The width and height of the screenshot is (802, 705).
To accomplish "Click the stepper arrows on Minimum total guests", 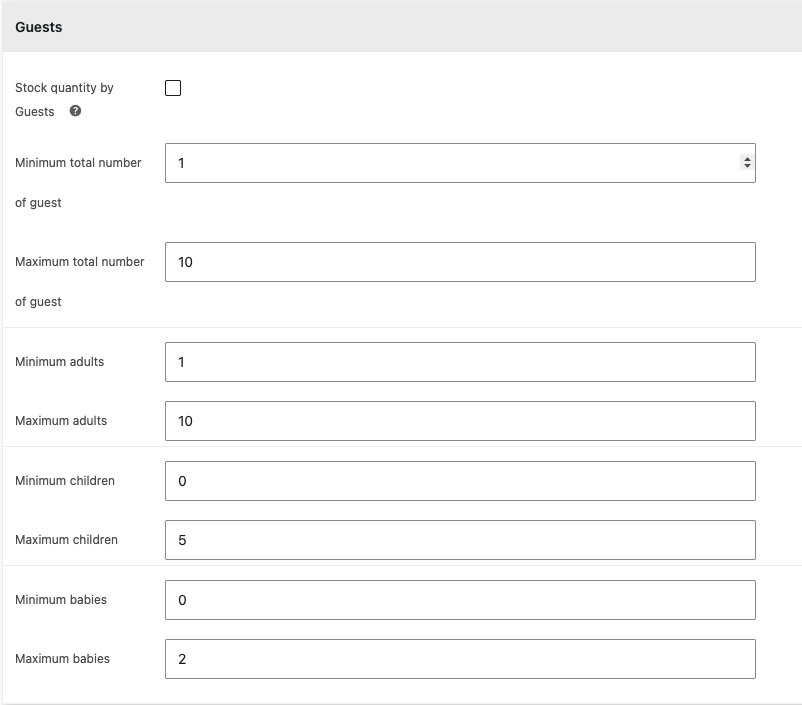I will [x=747, y=163].
